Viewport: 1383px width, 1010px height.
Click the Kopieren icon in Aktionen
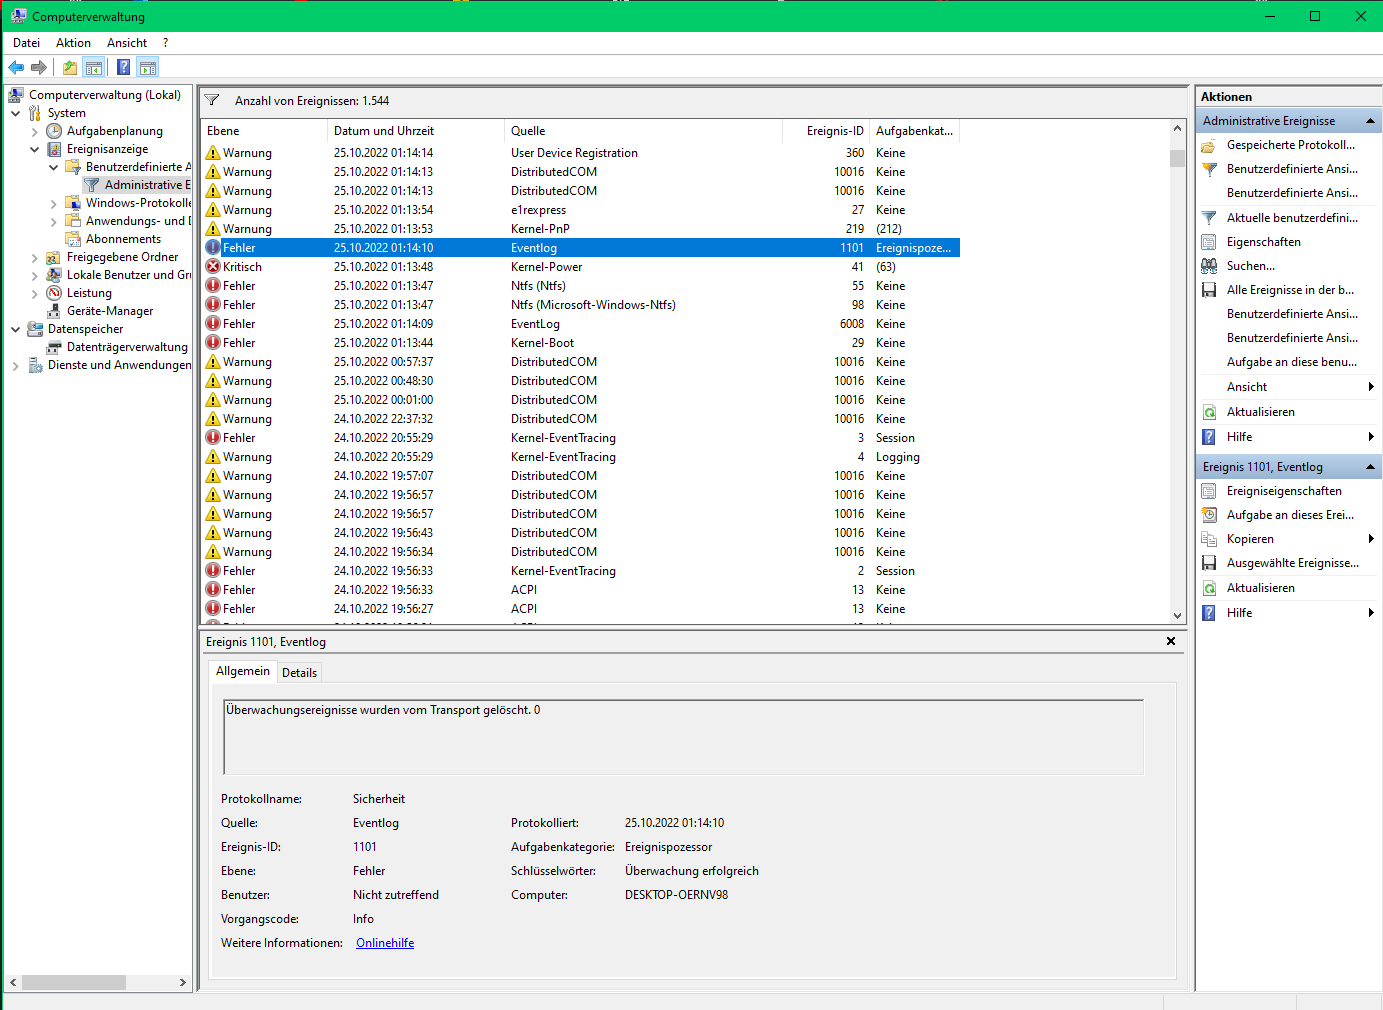point(1209,539)
